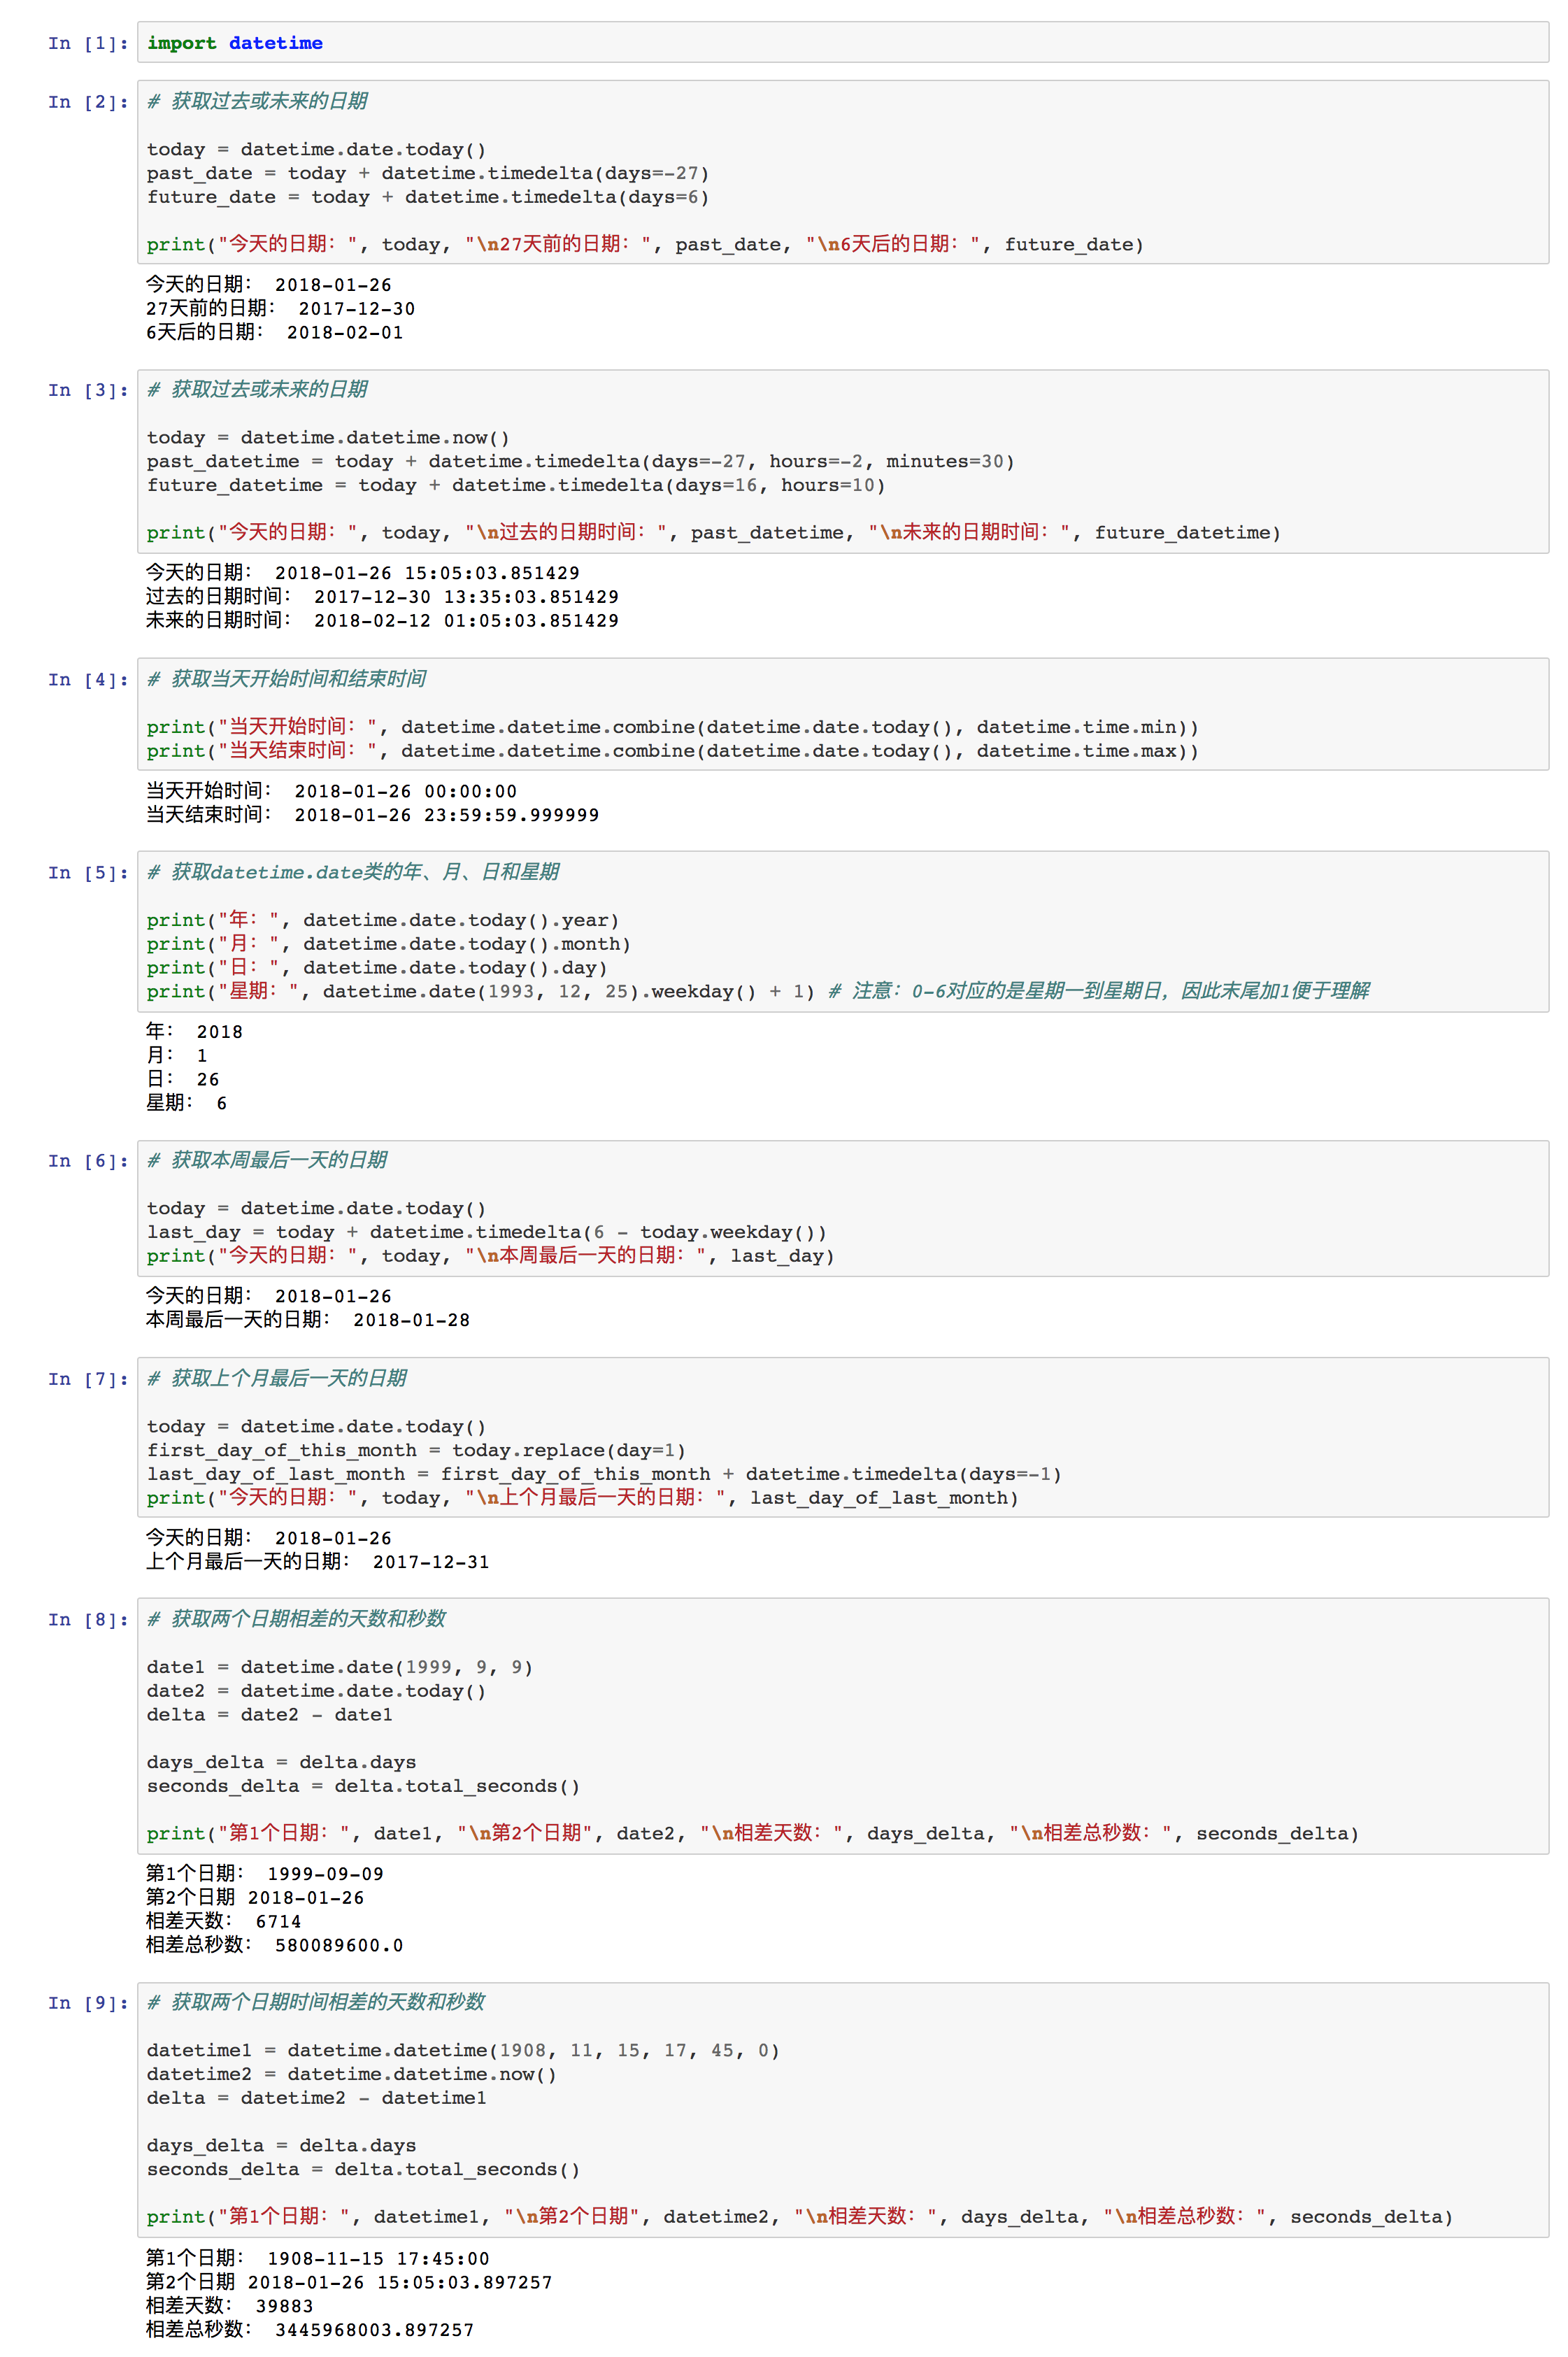Click the first_day_of_this_month assignment line
The image size is (1568, 2357).
click(x=416, y=1451)
